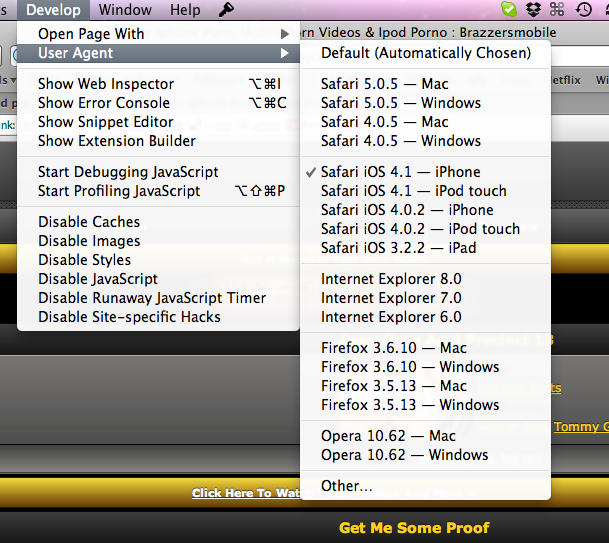Click the 1Password key icon in menu bar

[x=227, y=10]
